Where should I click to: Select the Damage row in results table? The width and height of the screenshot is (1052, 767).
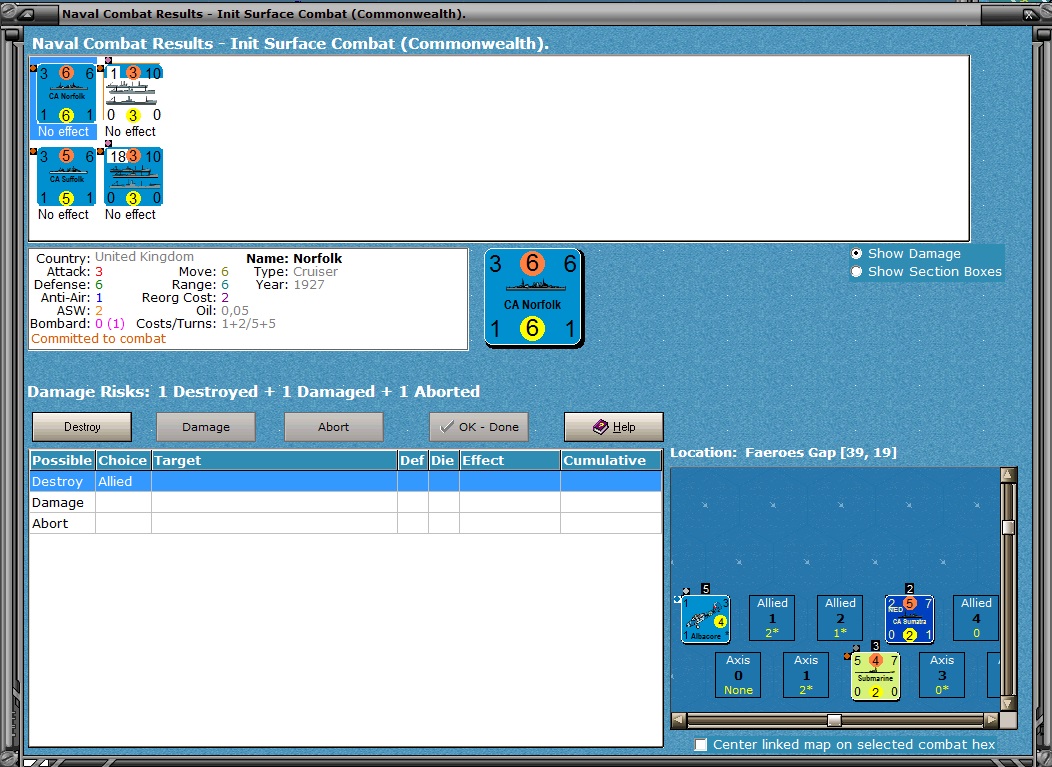(345, 503)
